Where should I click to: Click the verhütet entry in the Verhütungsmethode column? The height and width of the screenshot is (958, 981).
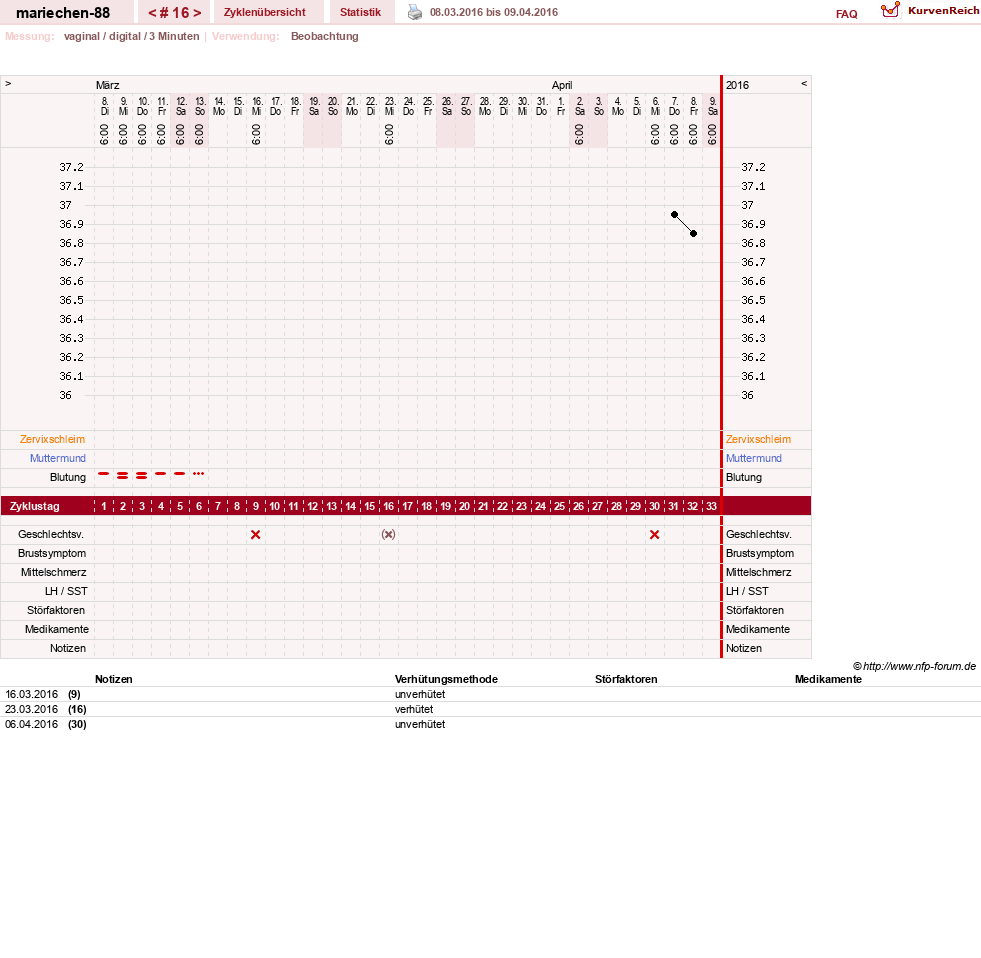click(414, 709)
